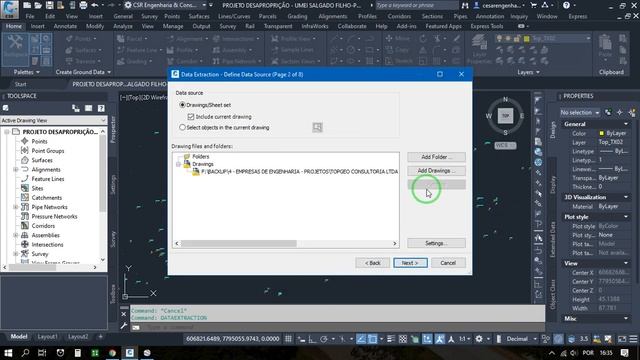The height and width of the screenshot is (360, 640).
Task: Open the Surfaces menu
Action: (x=199, y=17)
